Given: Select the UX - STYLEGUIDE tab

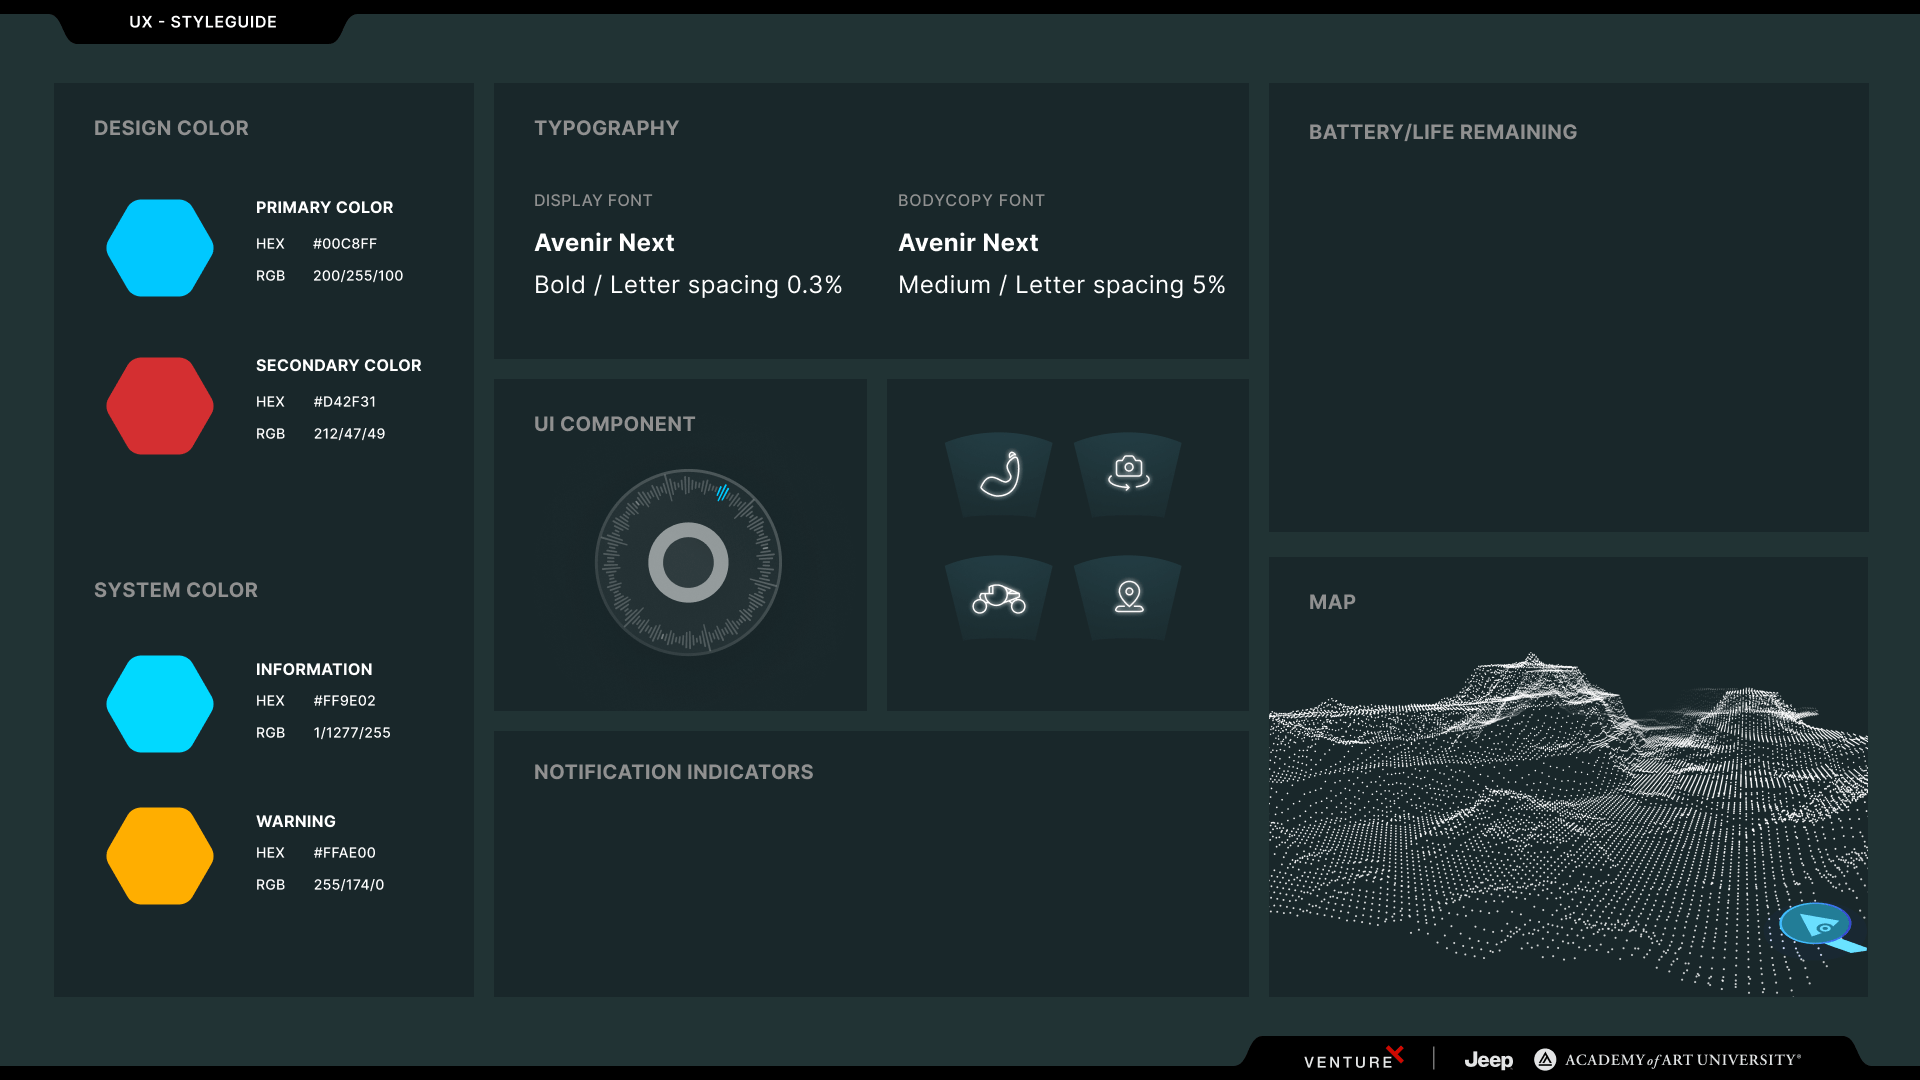Looking at the screenshot, I should [x=203, y=22].
